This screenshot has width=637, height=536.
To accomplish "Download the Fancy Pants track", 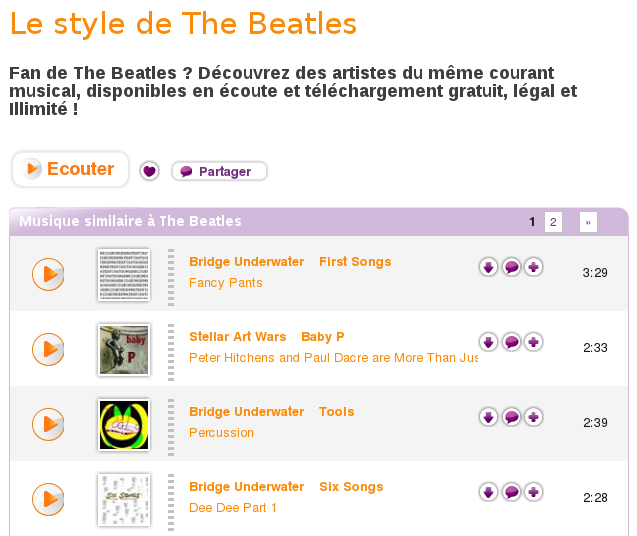I will [x=488, y=267].
